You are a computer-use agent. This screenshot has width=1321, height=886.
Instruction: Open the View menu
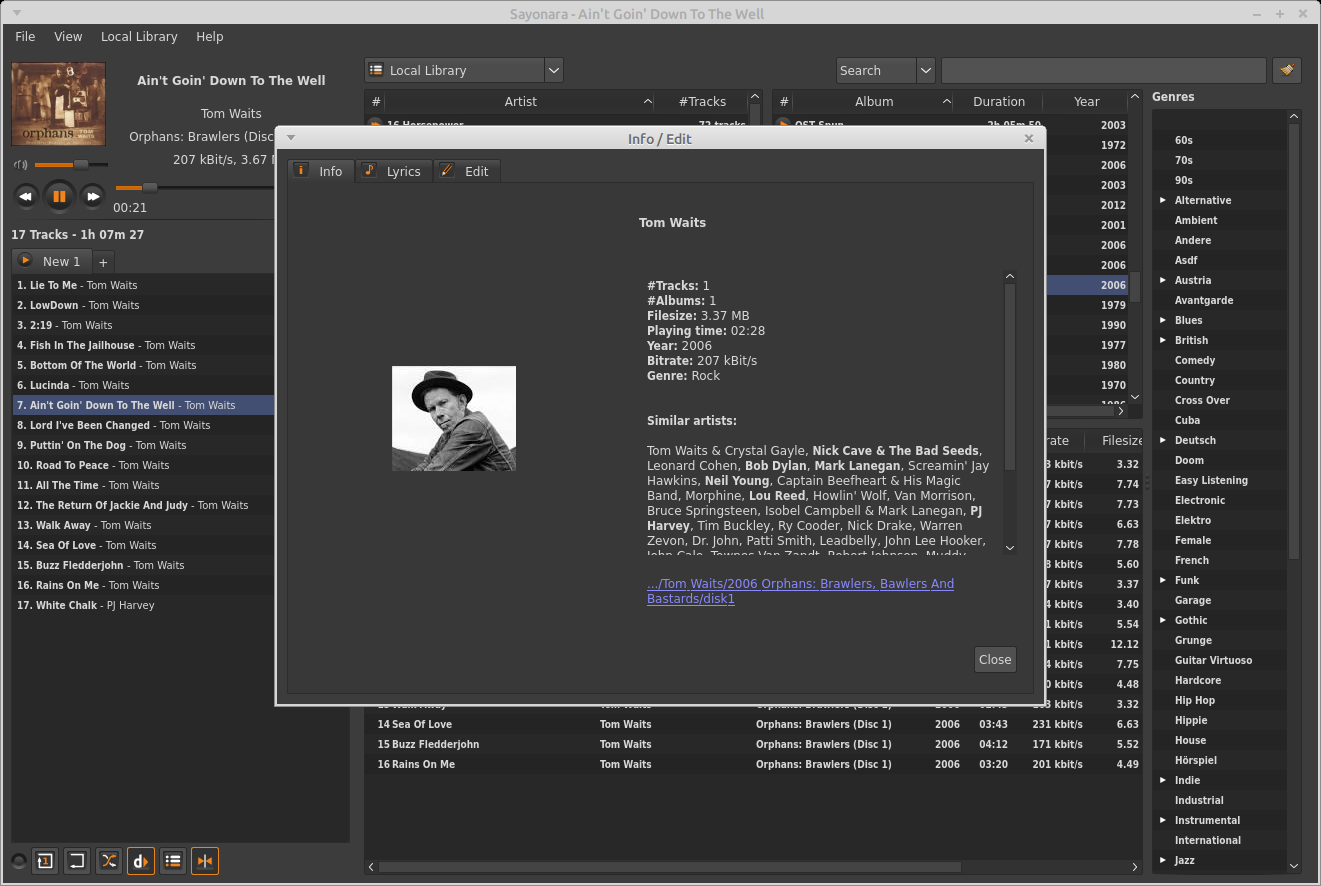(68, 36)
